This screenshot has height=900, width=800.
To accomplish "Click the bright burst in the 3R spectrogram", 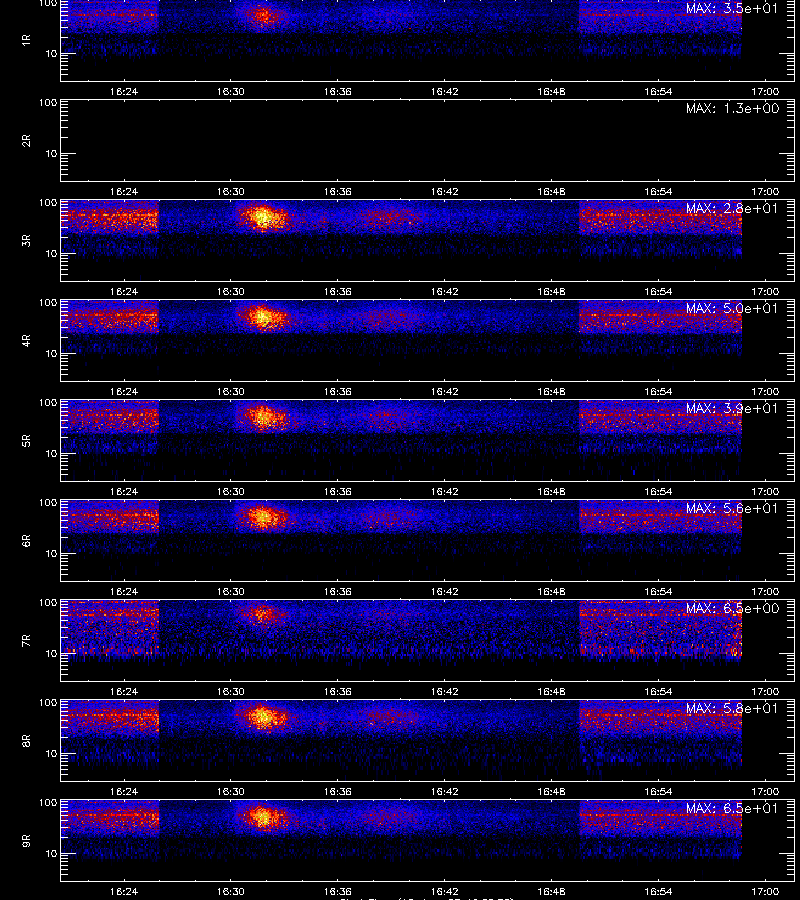I will click(263, 218).
